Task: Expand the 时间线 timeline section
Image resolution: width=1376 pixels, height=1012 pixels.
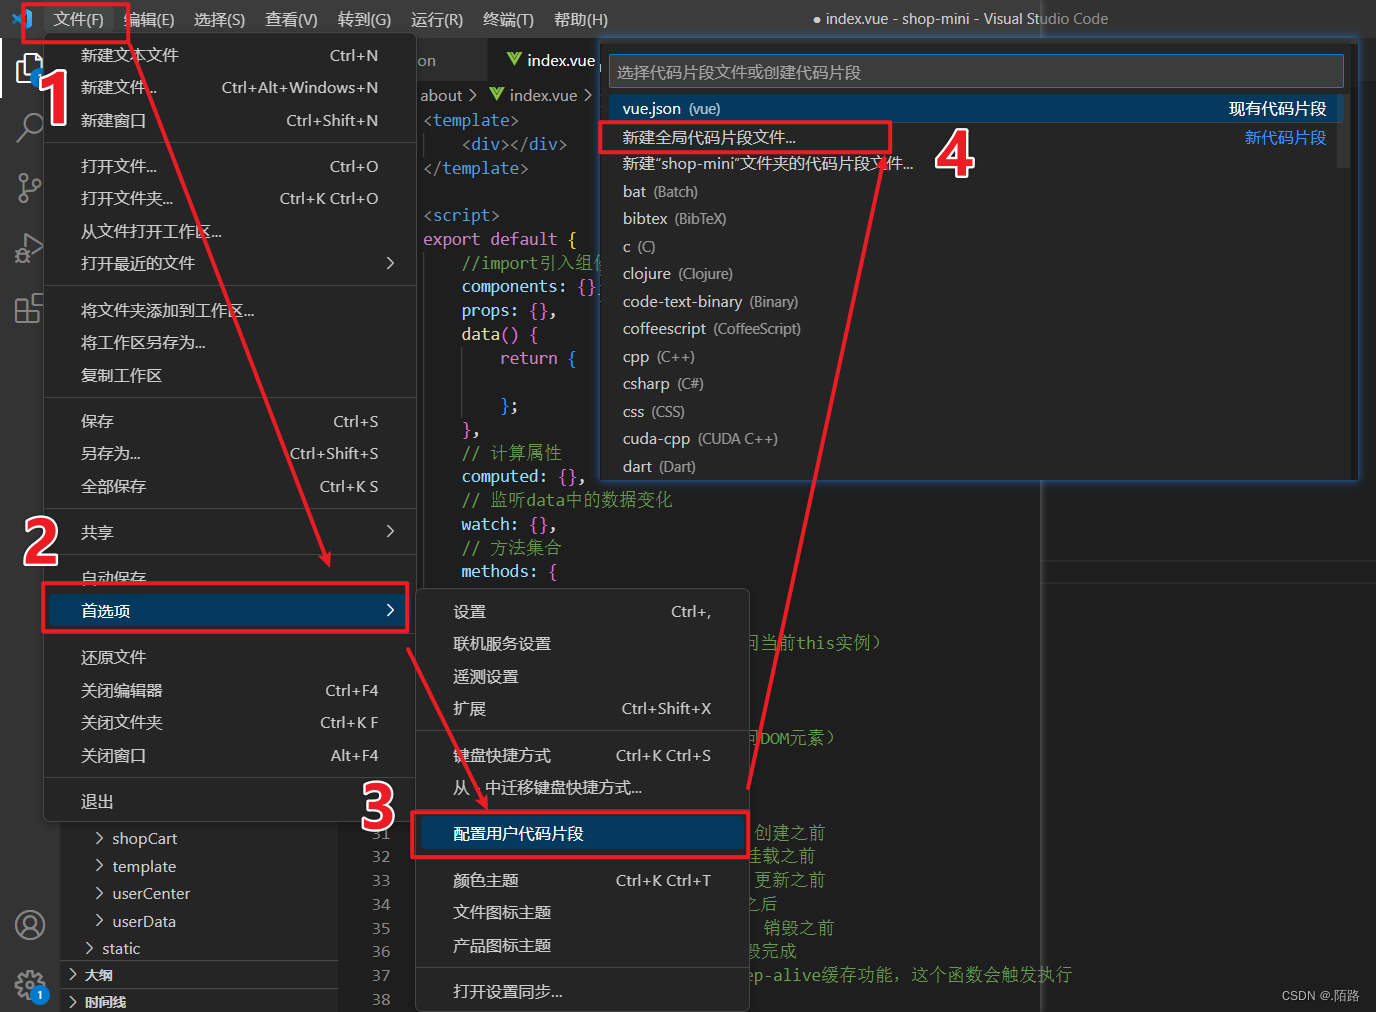Action: (105, 1001)
